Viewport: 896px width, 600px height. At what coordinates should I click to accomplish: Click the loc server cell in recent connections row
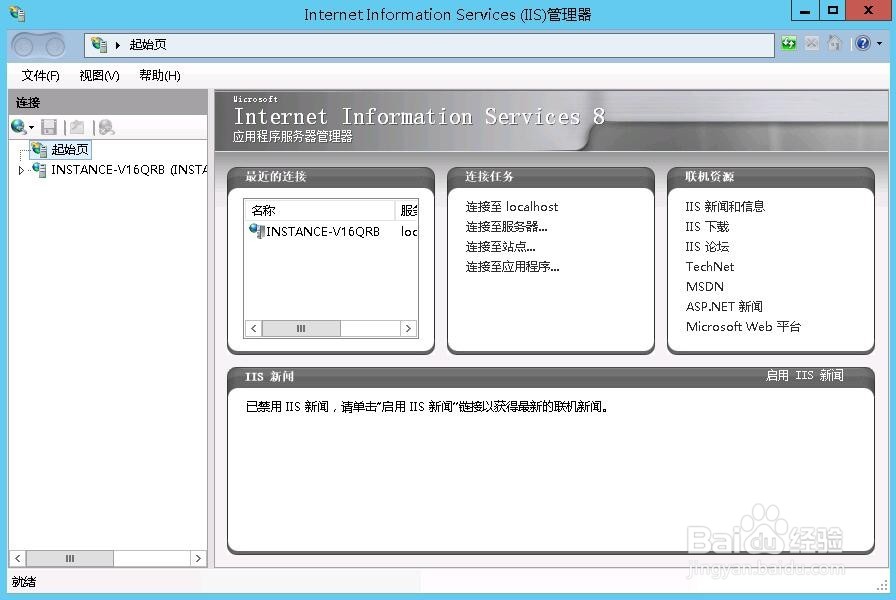[x=409, y=231]
